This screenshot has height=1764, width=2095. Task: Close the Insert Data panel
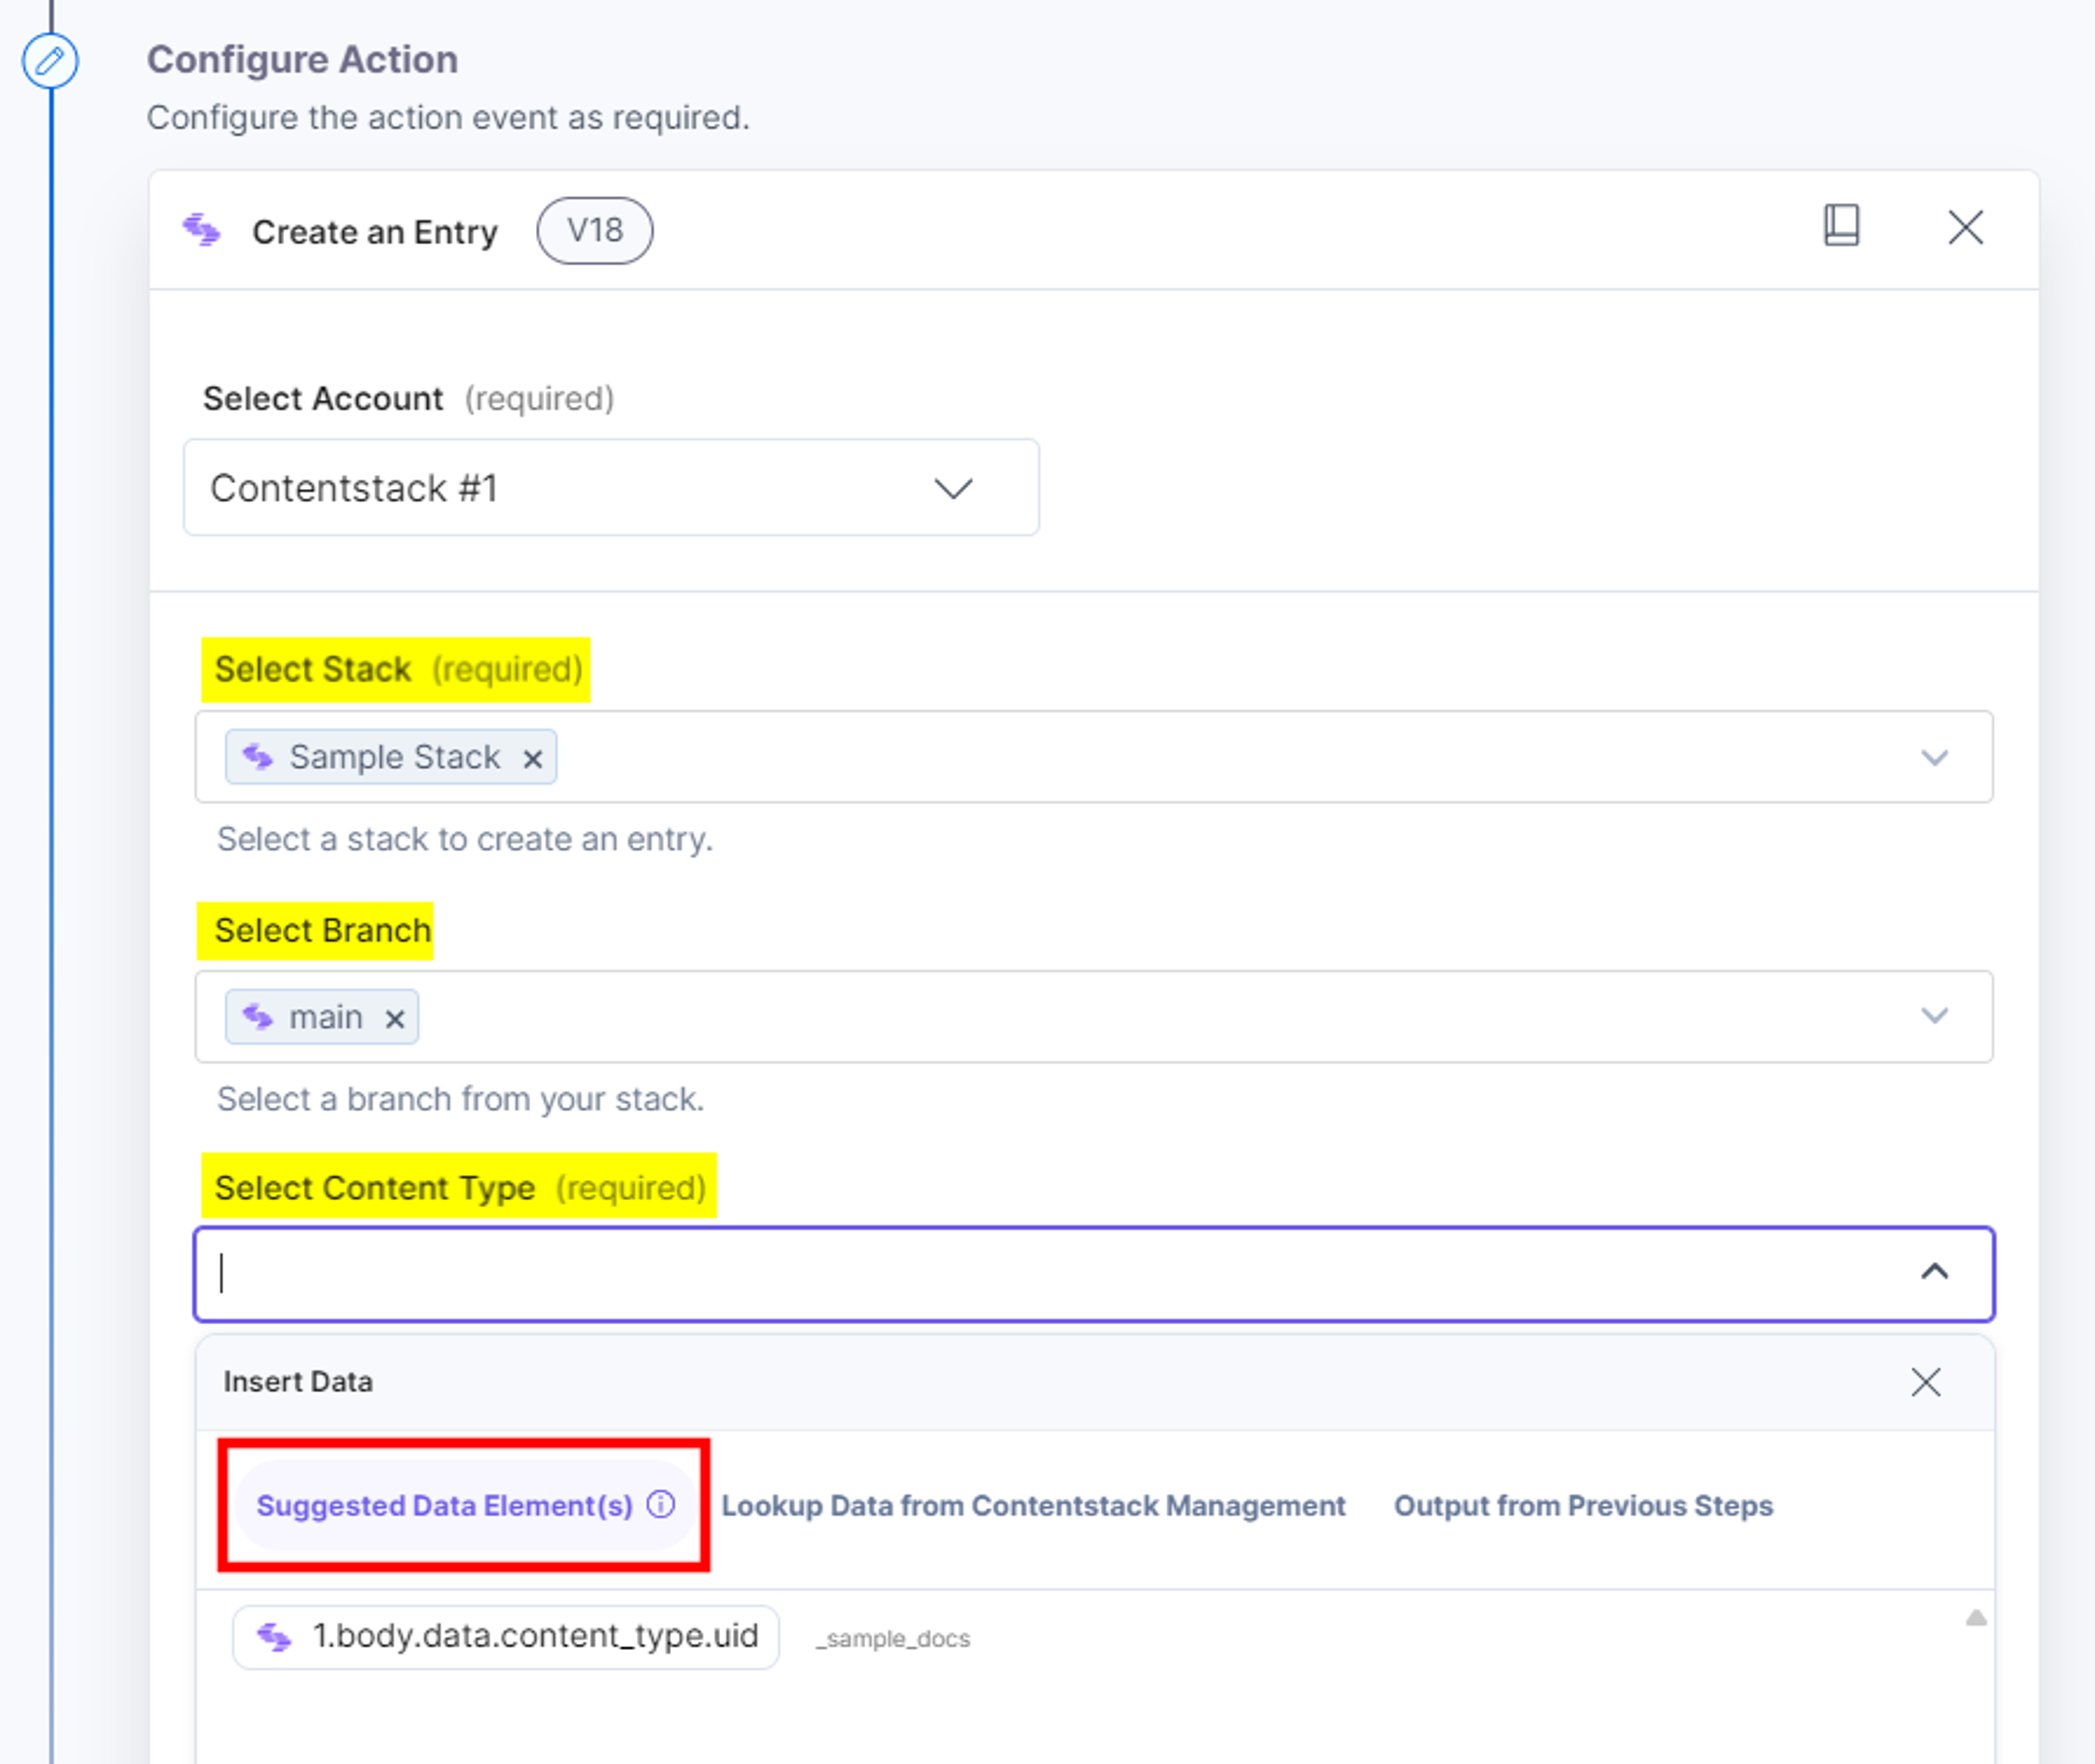1925,1382
